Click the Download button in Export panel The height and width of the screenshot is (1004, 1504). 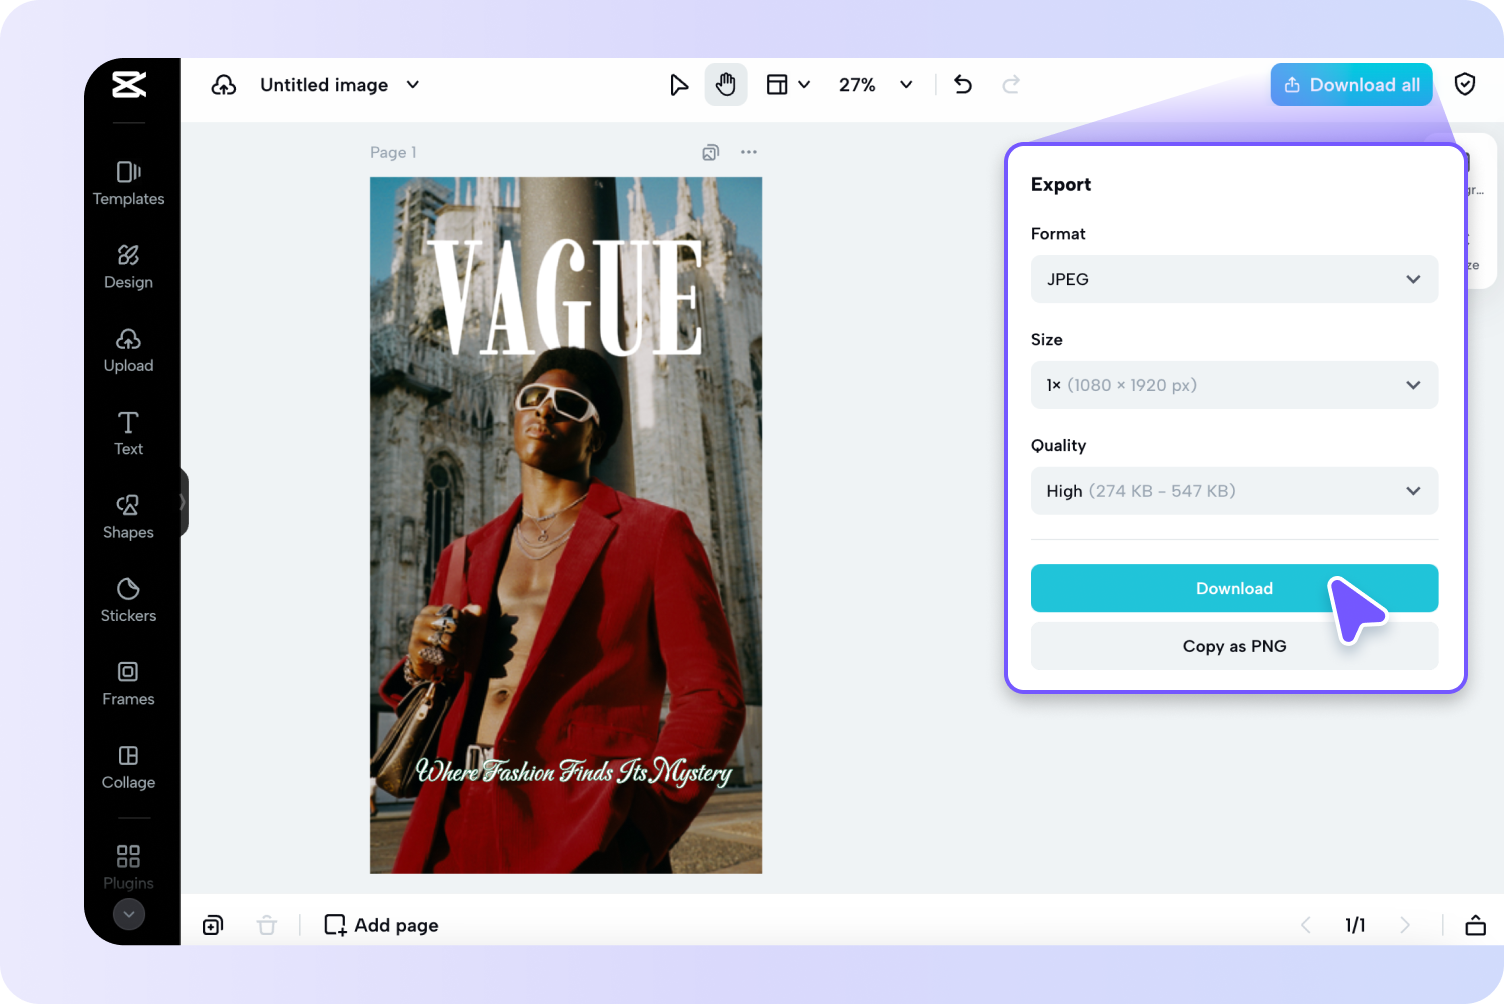(1234, 588)
